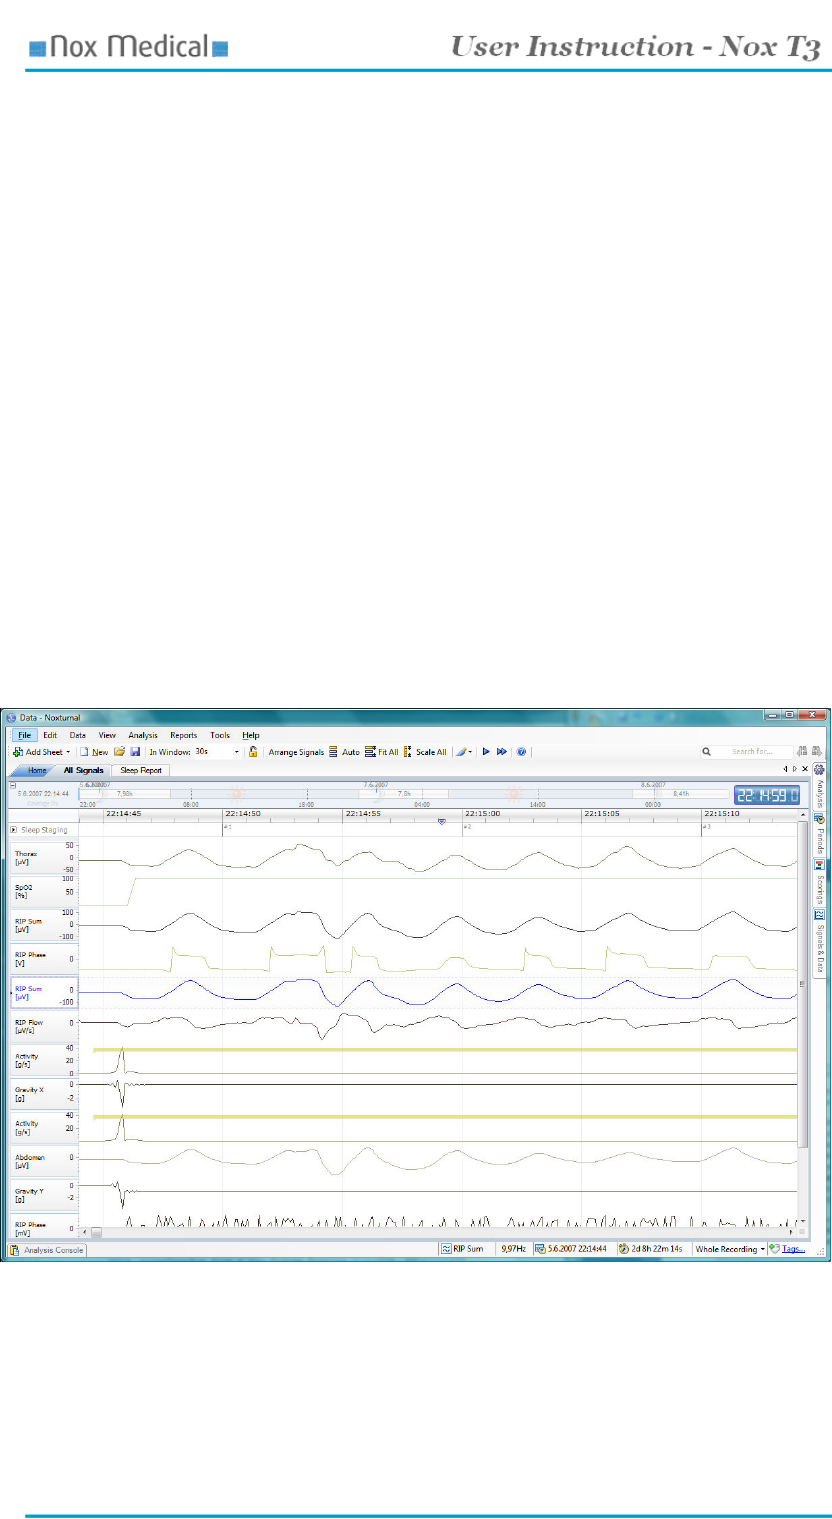Open the Help menu
The height and width of the screenshot is (1519, 832).
pyautogui.click(x=251, y=735)
